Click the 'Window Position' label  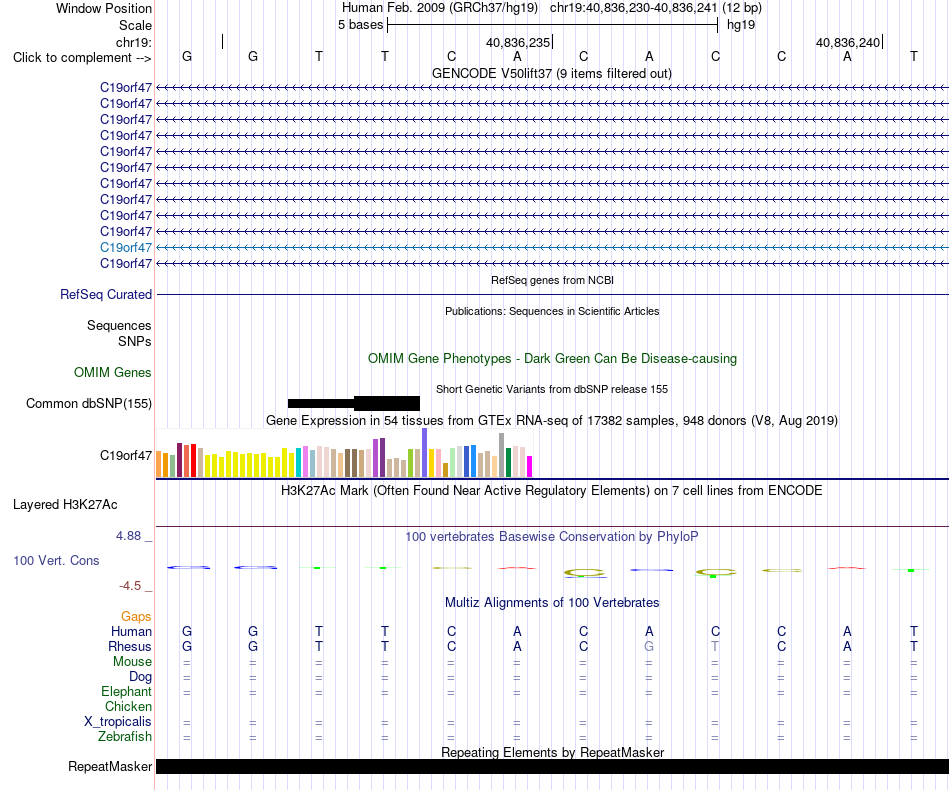click(x=104, y=8)
